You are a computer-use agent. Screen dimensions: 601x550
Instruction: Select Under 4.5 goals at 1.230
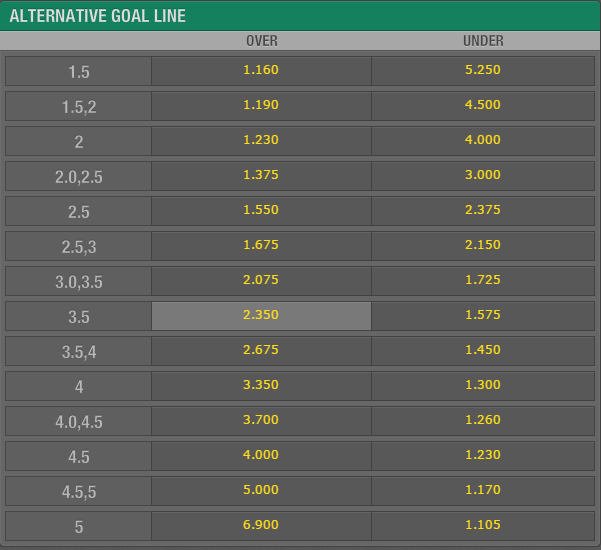pos(483,456)
